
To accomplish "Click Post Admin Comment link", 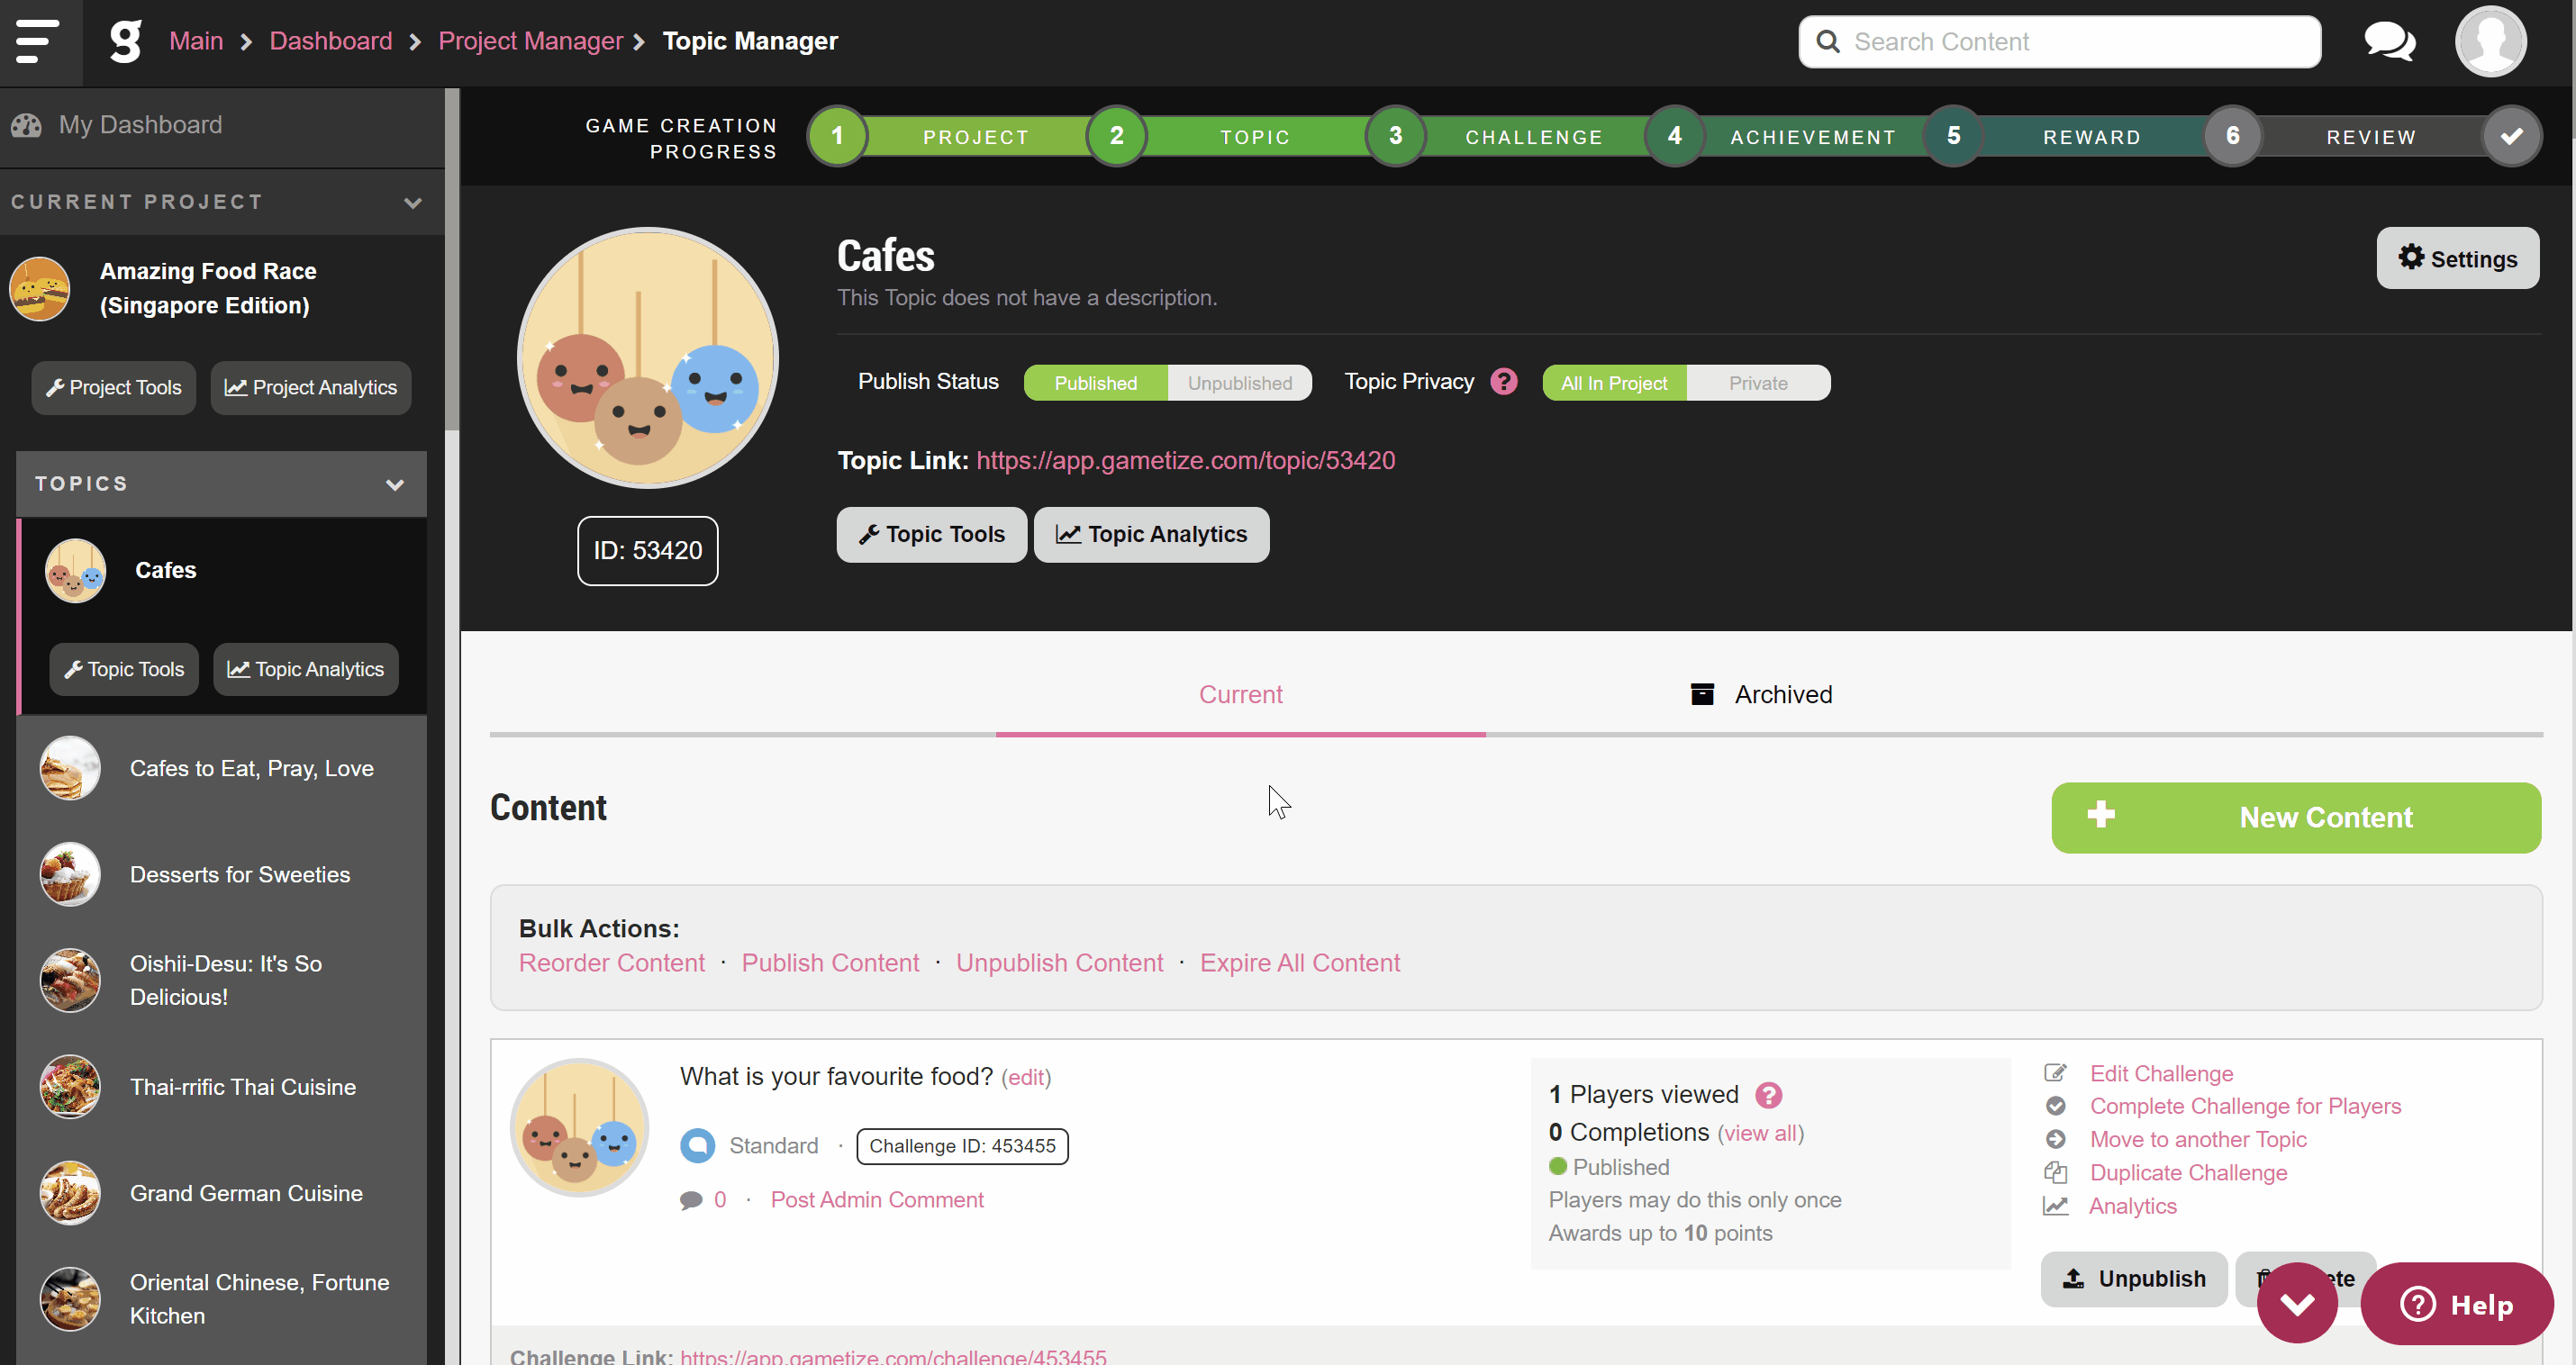I will pyautogui.click(x=877, y=1200).
